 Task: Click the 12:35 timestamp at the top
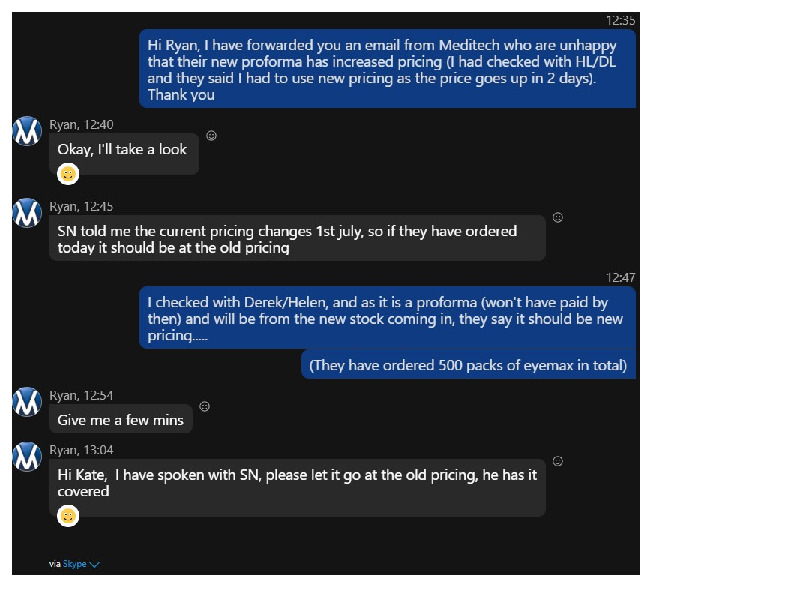coord(620,21)
